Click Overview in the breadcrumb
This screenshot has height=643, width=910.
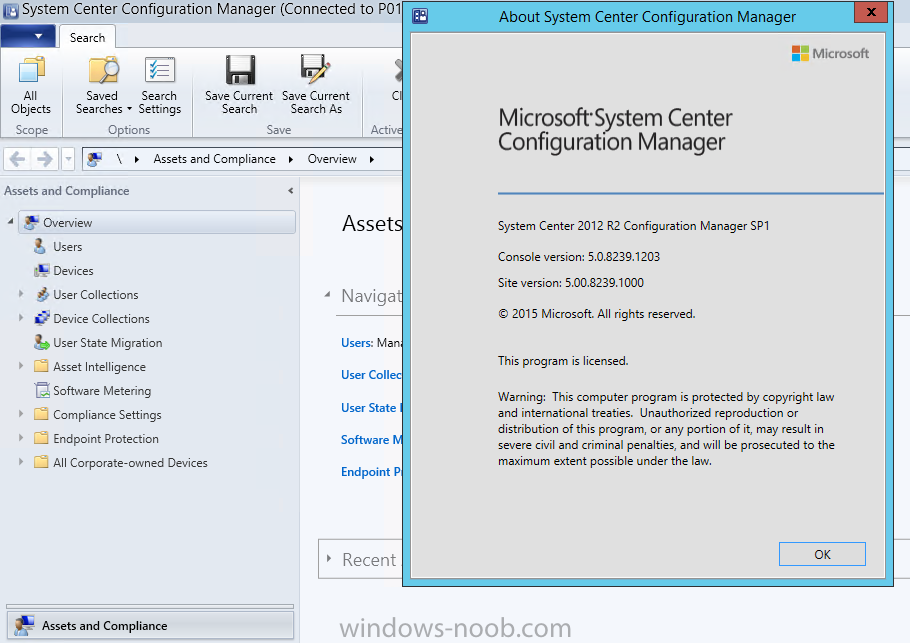[x=331, y=159]
